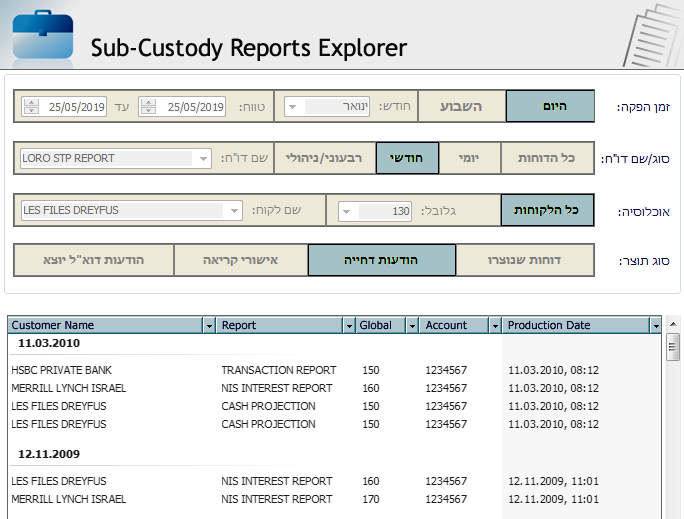
Task: Open Account column filter arrow
Action: 493,326
